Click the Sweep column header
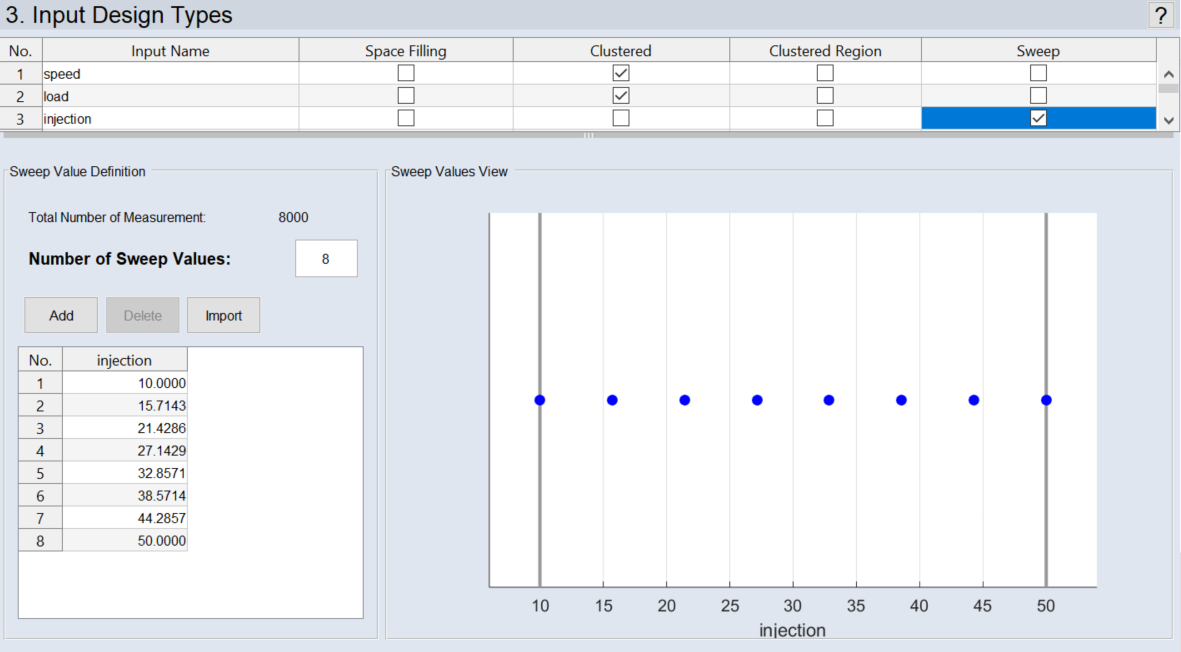This screenshot has width=1181, height=652. (x=1038, y=51)
